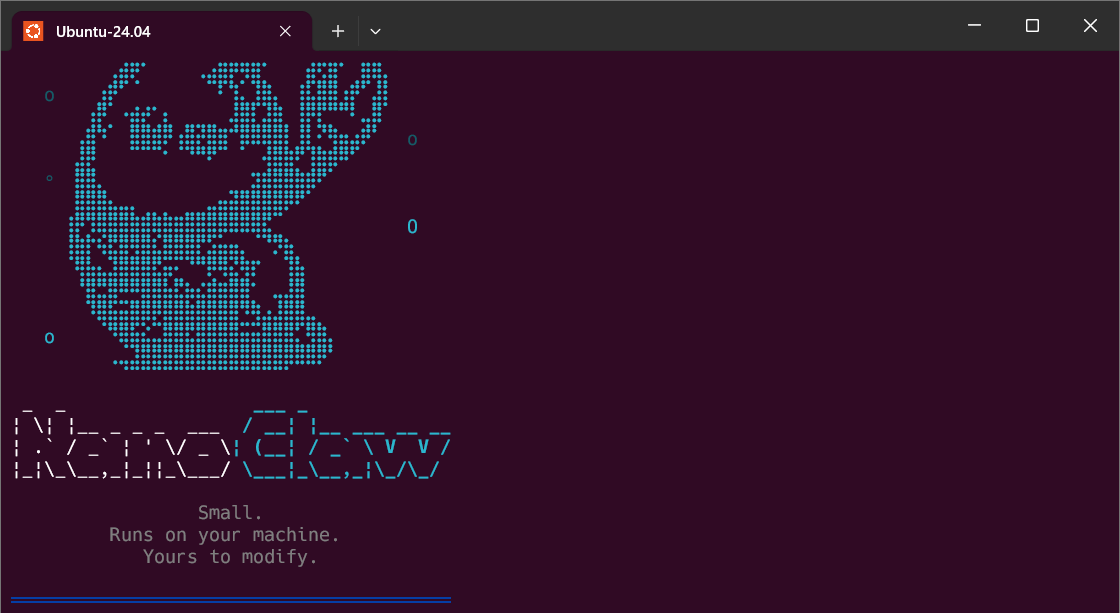The image size is (1120, 613).
Task: Close the terminal window
Action: pos(1090,26)
